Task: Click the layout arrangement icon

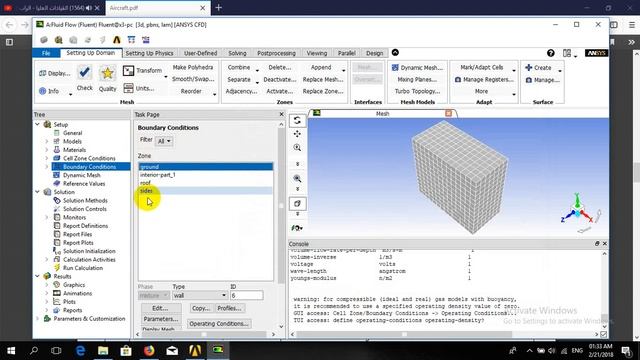Action: click(x=567, y=53)
